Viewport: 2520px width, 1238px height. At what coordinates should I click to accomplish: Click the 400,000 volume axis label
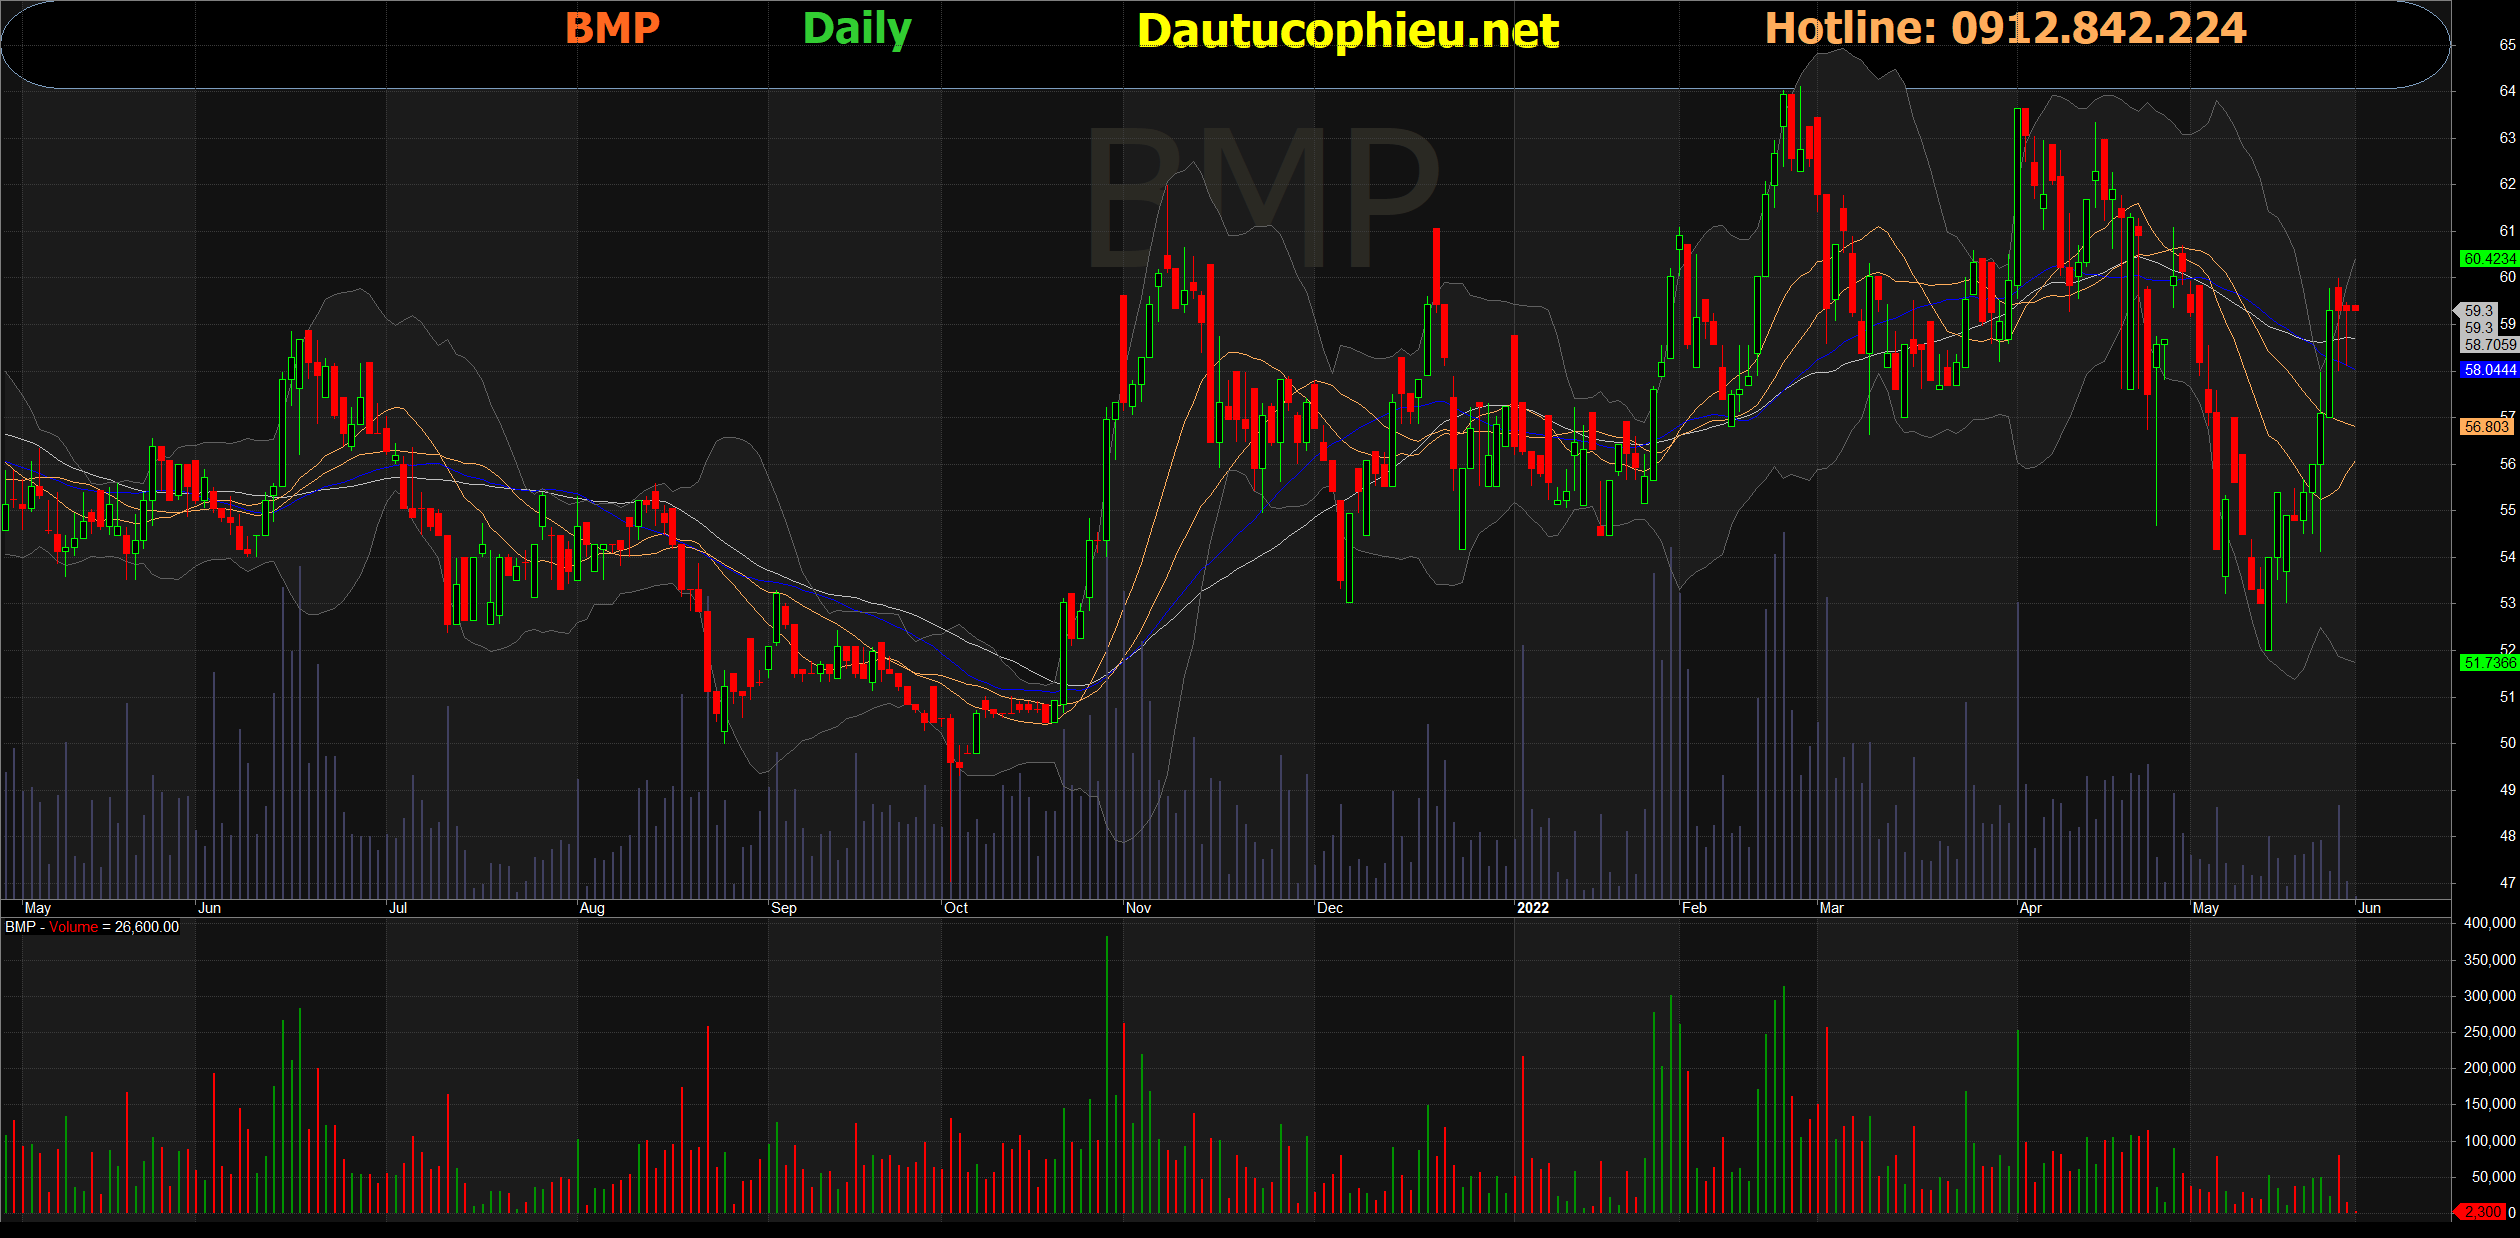[x=2489, y=923]
